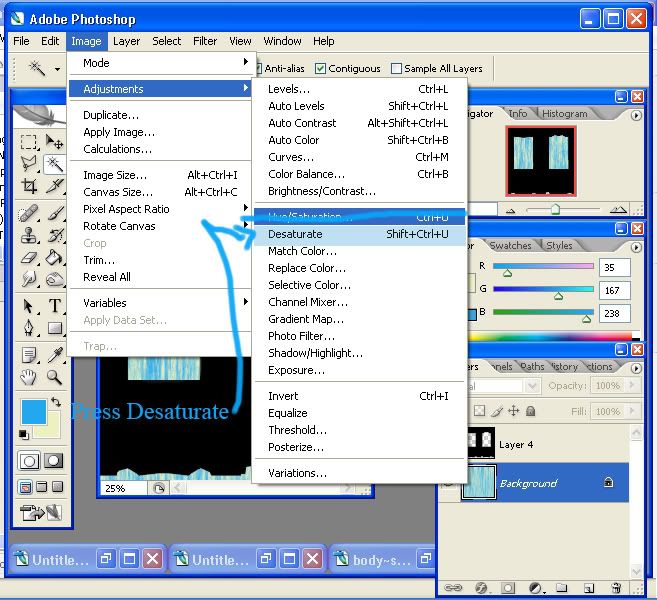This screenshot has width=657, height=600.
Task: Pick the Hand tool
Action: pos(28,377)
